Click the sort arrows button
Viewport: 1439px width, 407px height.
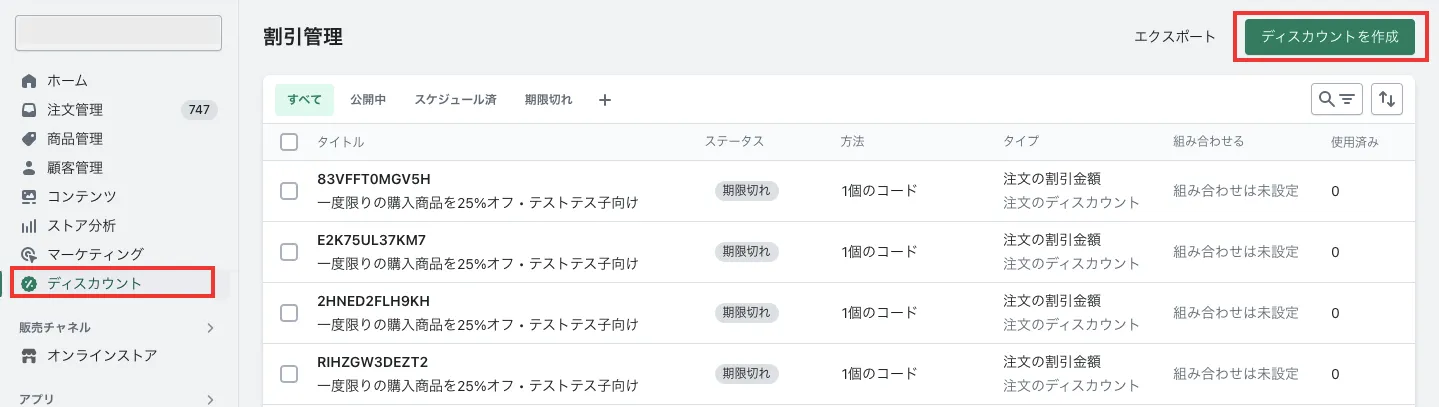[1387, 99]
